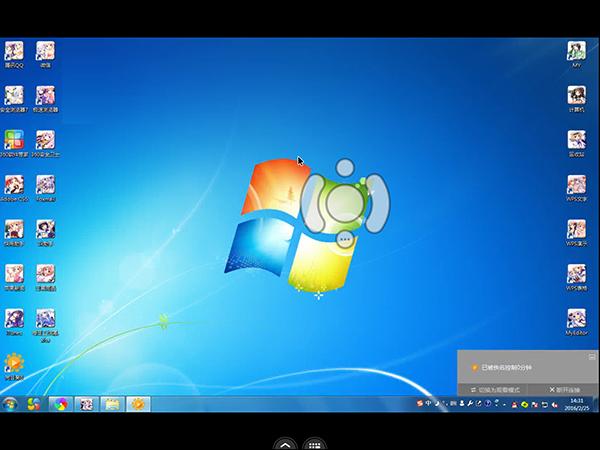Open the Action Center flag tray icon
This screenshot has width=600, height=450.
click(535, 405)
